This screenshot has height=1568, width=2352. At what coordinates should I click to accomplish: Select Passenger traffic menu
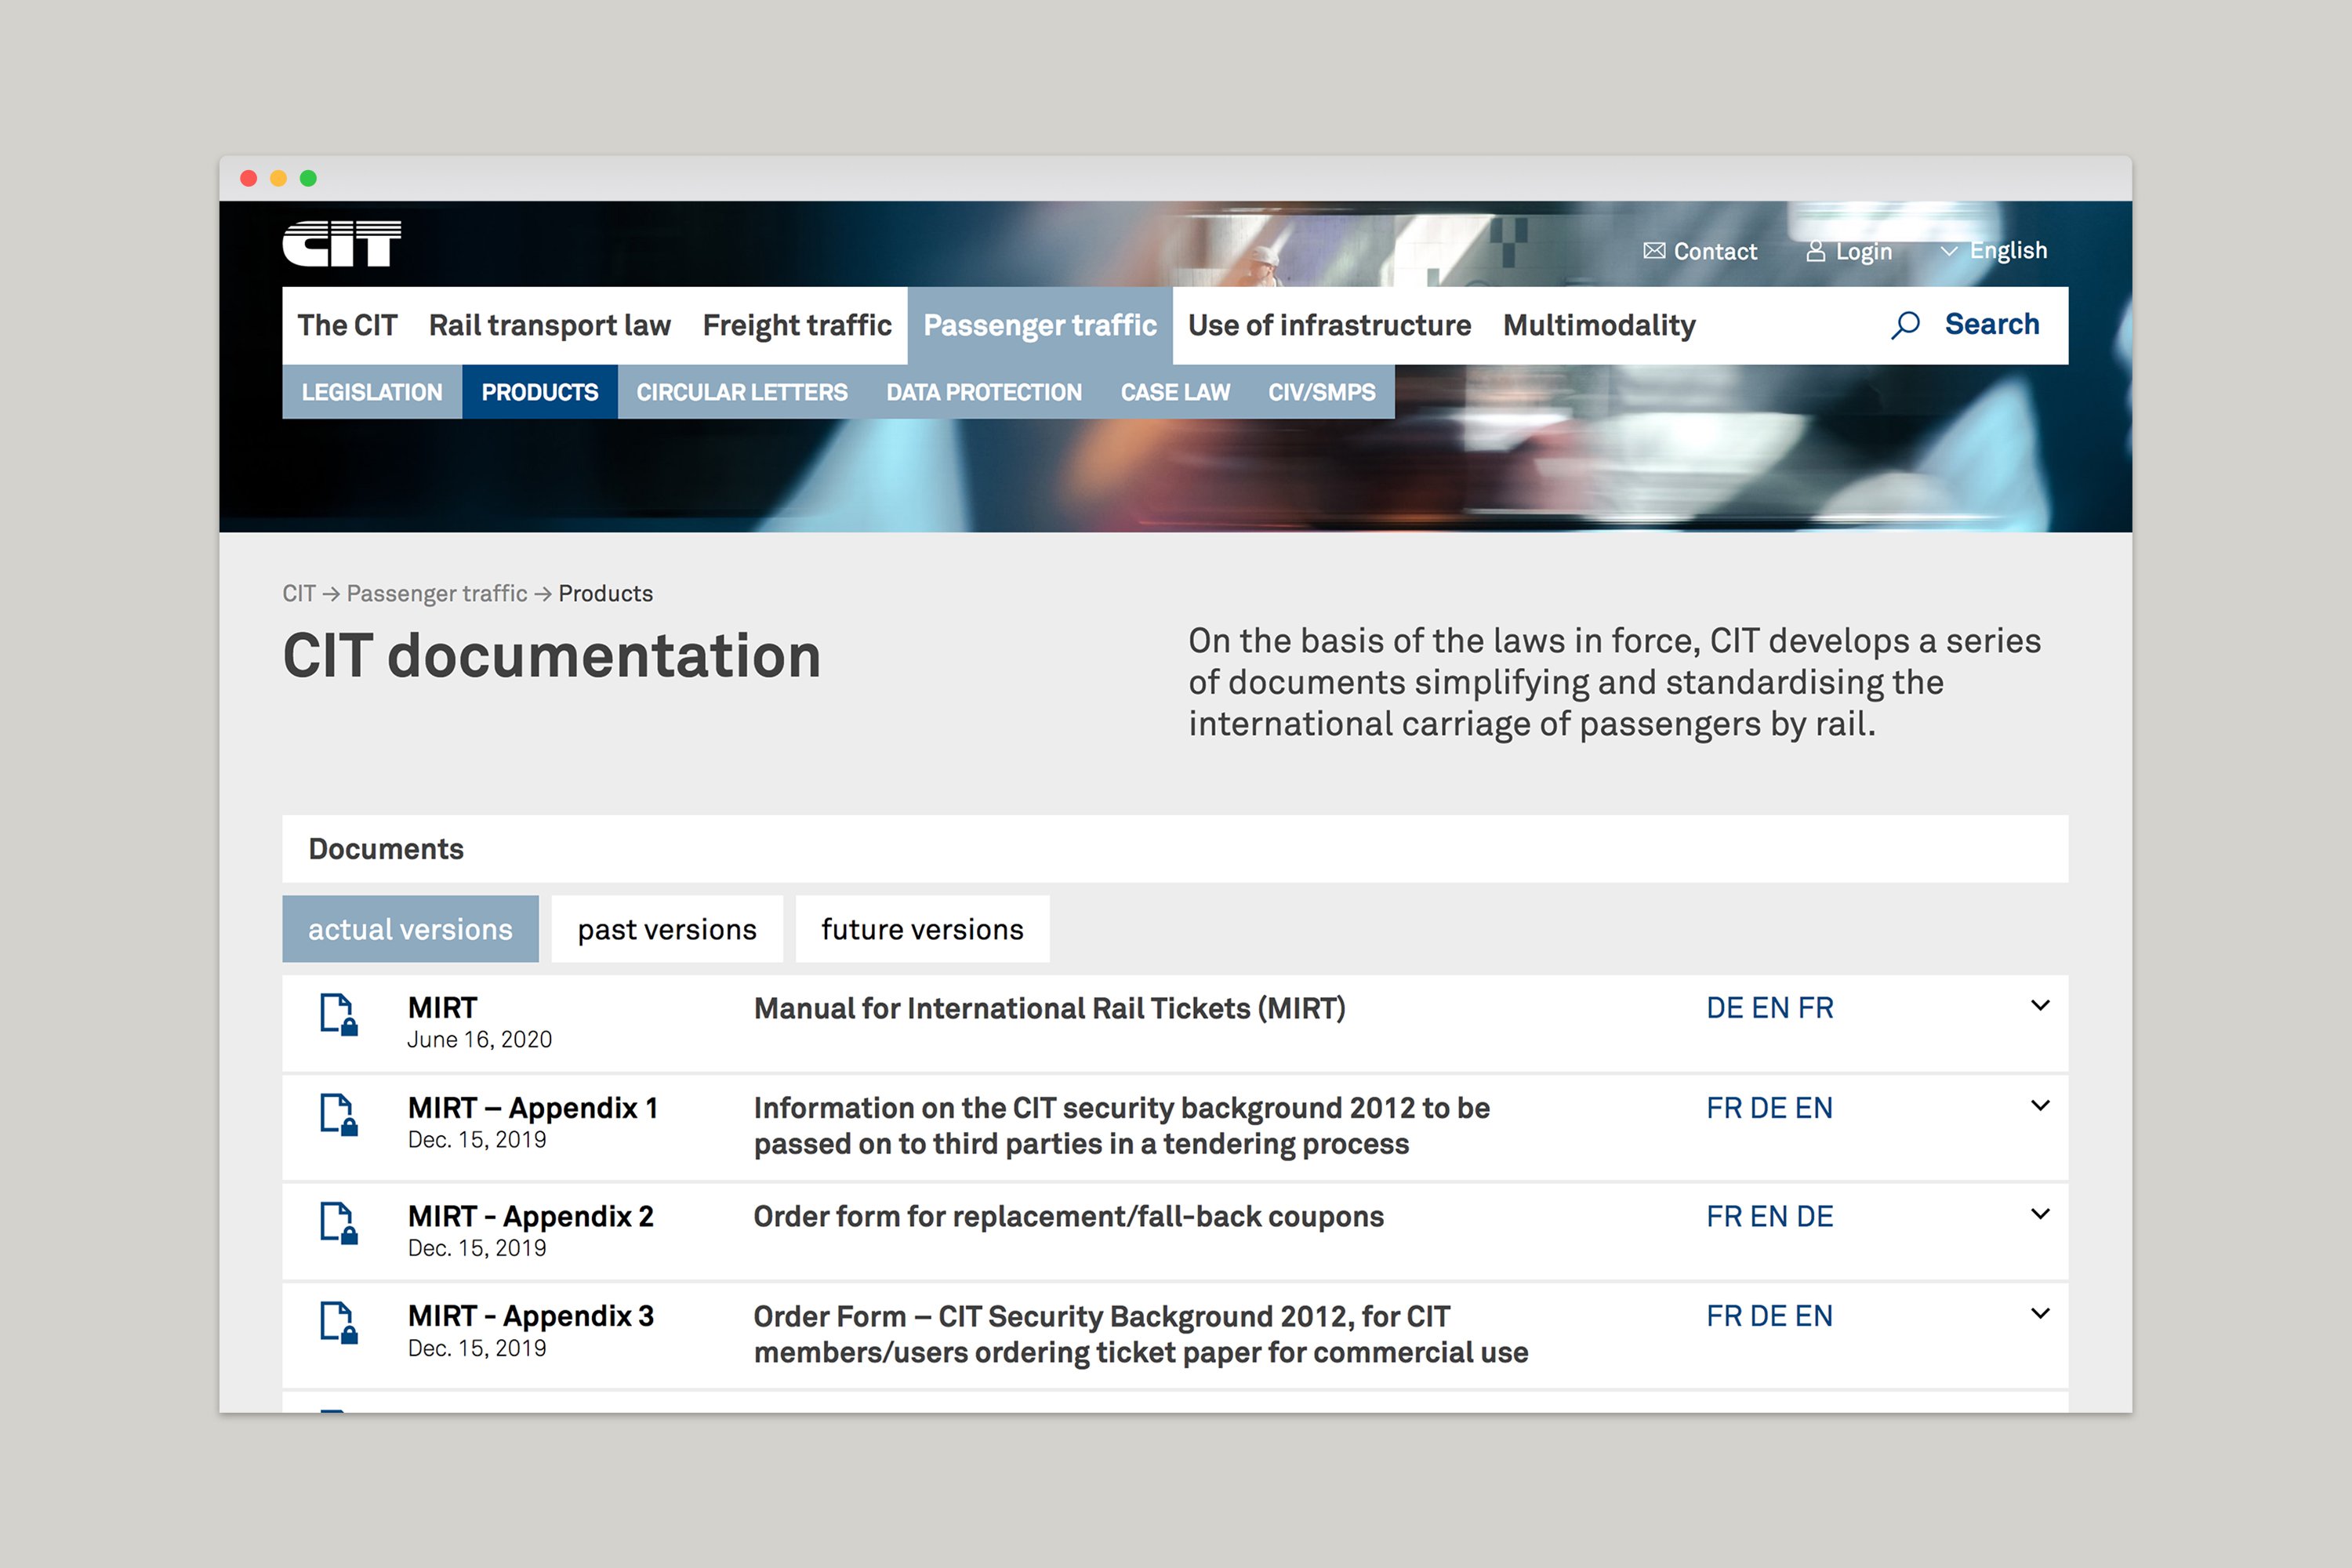[1040, 325]
